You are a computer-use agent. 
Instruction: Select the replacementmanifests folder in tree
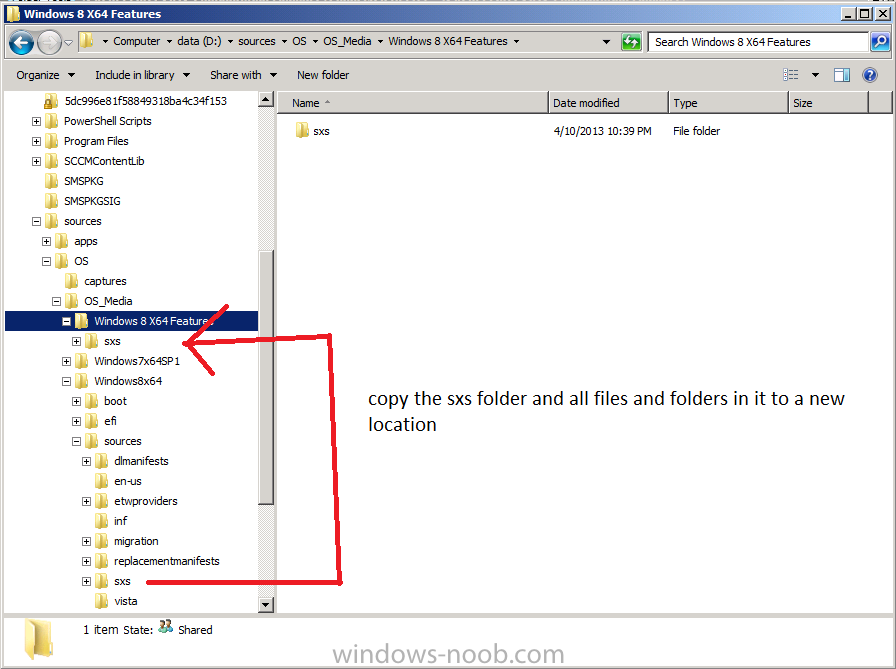166,561
